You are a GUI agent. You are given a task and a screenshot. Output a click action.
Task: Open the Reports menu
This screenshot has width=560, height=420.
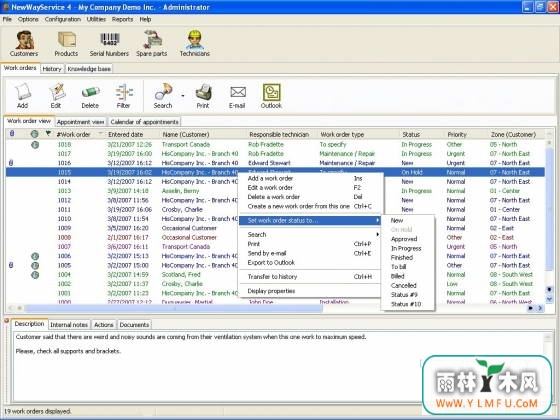(x=122, y=19)
